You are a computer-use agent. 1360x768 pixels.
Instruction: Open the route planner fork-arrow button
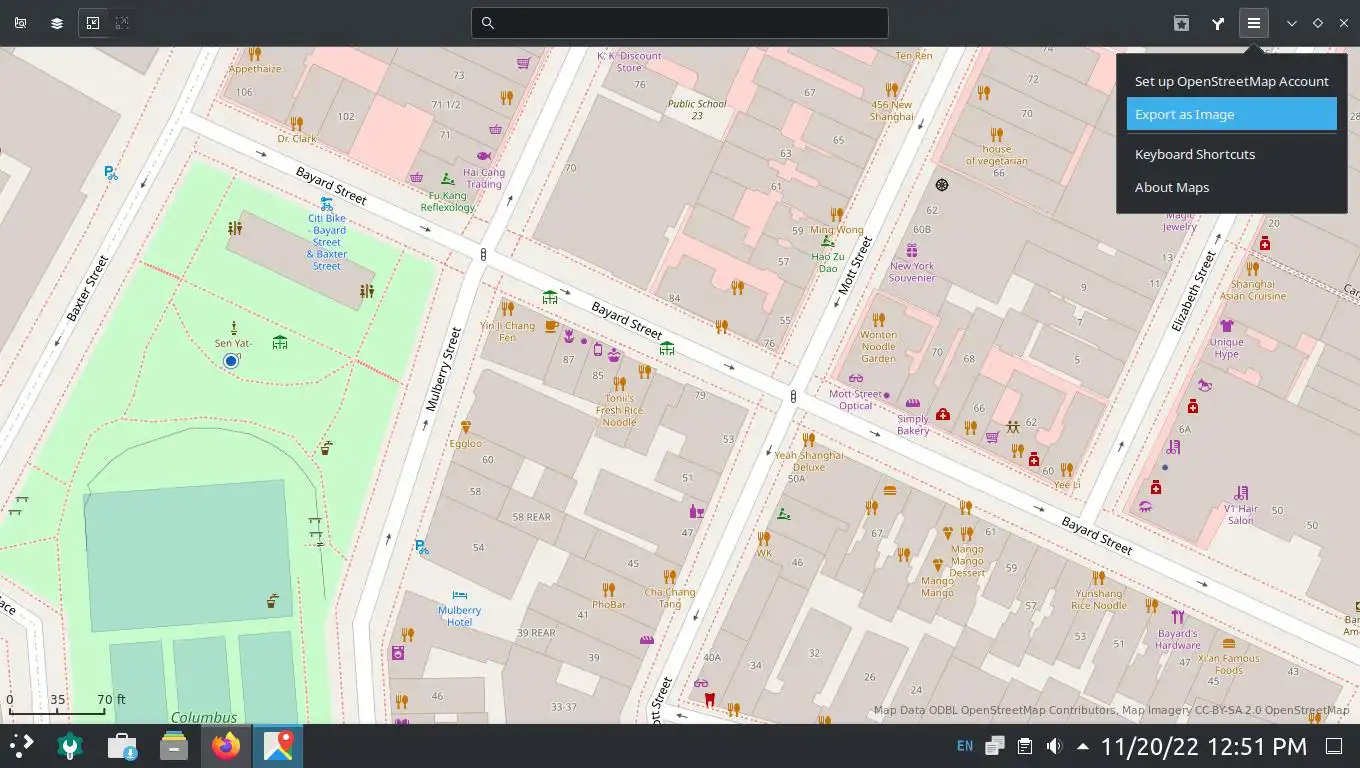[1218, 23]
